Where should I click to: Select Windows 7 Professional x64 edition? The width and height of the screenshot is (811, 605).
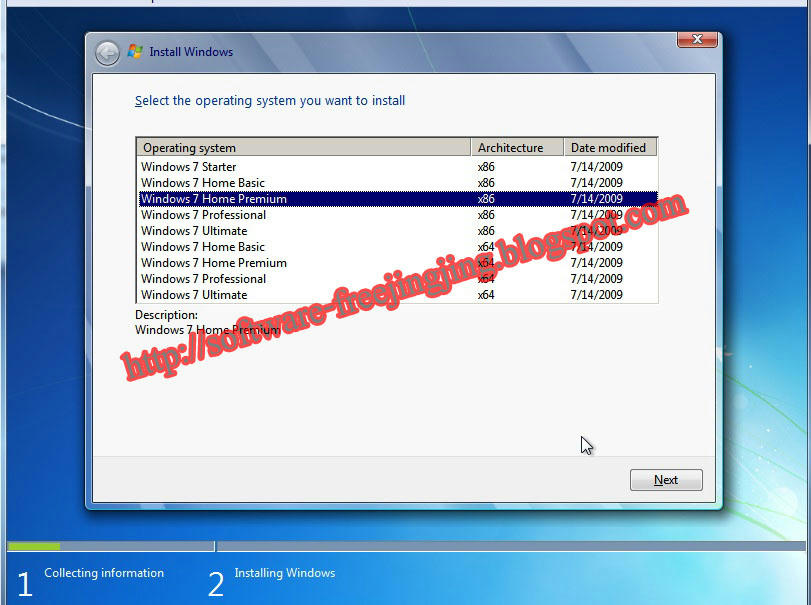click(x=204, y=279)
